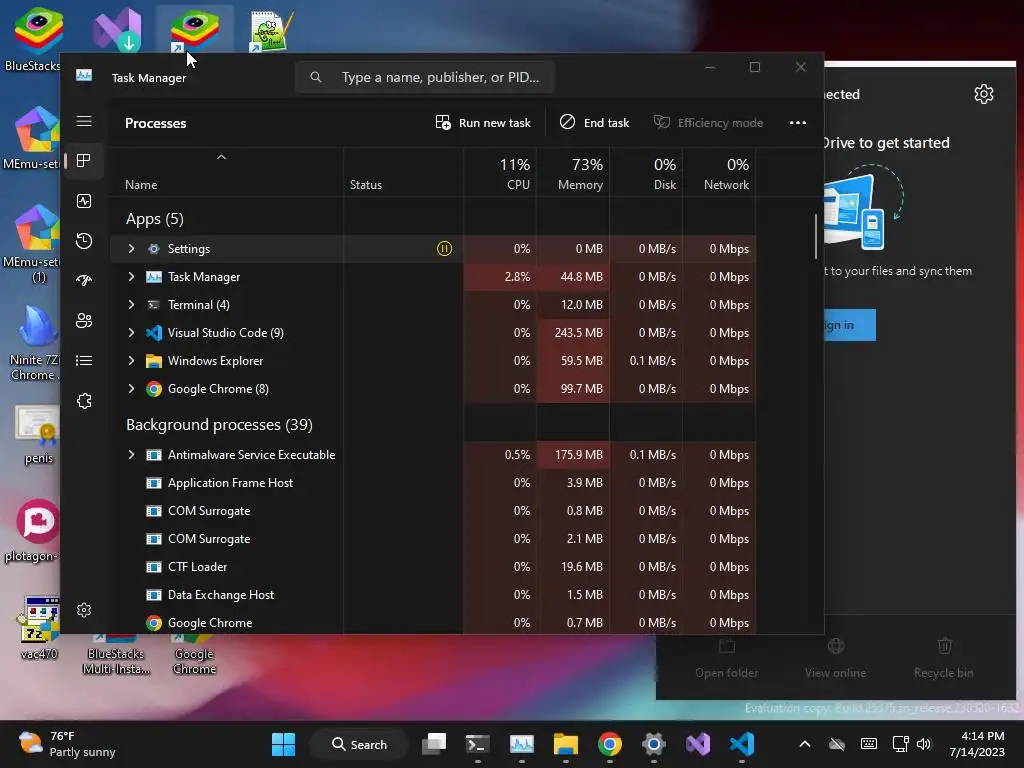Select background Google Chrome 0.7 MB row
Image resolution: width=1024 pixels, height=768 pixels.
pos(432,622)
